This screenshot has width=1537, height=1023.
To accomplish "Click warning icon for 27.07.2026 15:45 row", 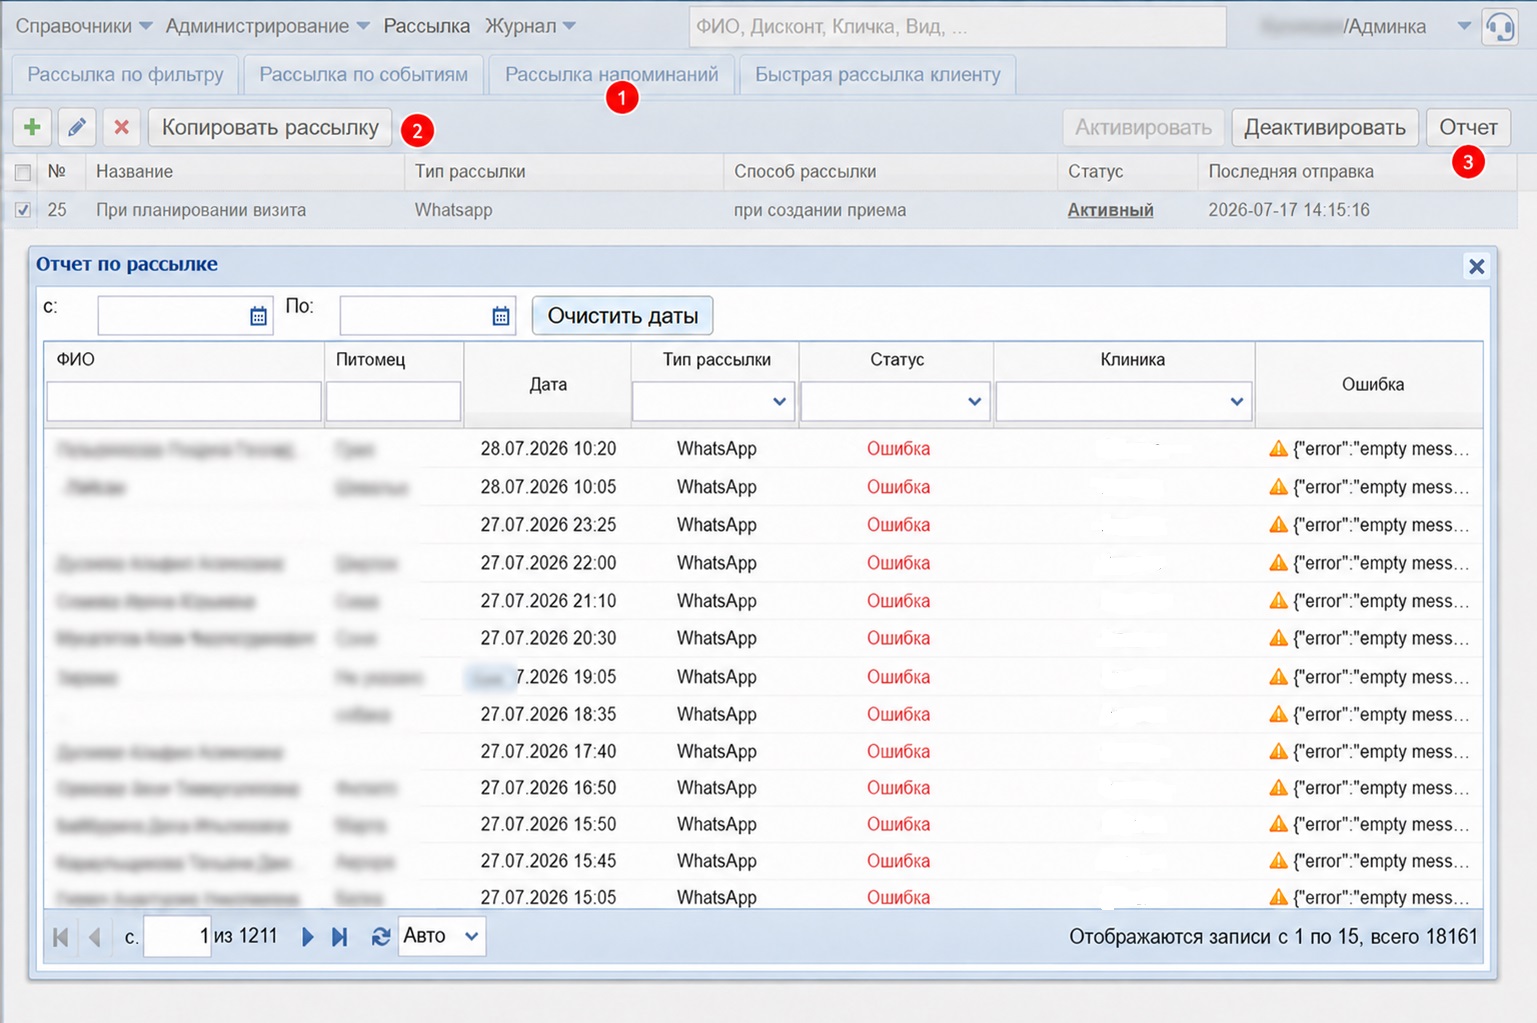I will coord(1278,860).
